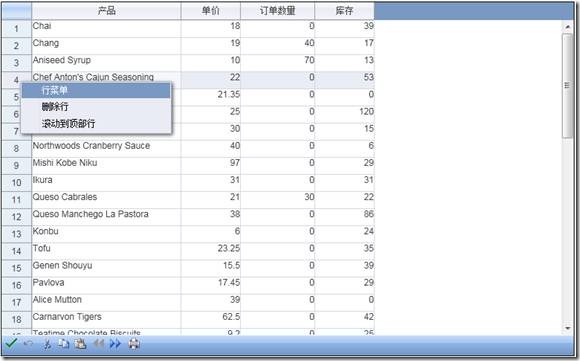Click the grayed previous double-arrow icon
The height and width of the screenshot is (361, 580).
click(x=98, y=344)
